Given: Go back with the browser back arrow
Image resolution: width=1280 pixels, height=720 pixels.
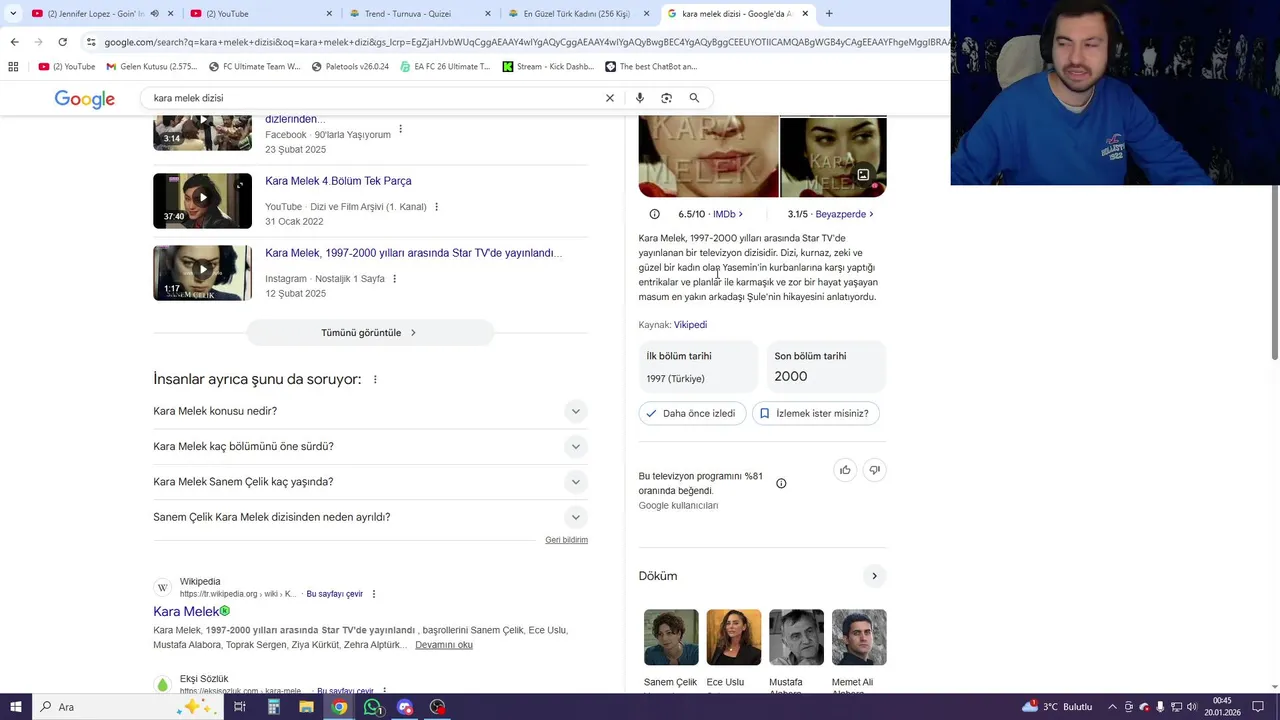Looking at the screenshot, I should pyautogui.click(x=14, y=42).
